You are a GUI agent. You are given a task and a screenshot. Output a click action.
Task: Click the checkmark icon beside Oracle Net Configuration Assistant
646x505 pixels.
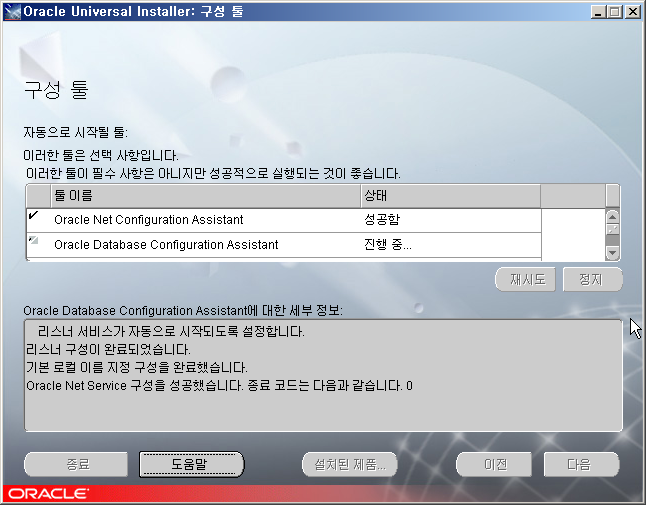[33, 215]
